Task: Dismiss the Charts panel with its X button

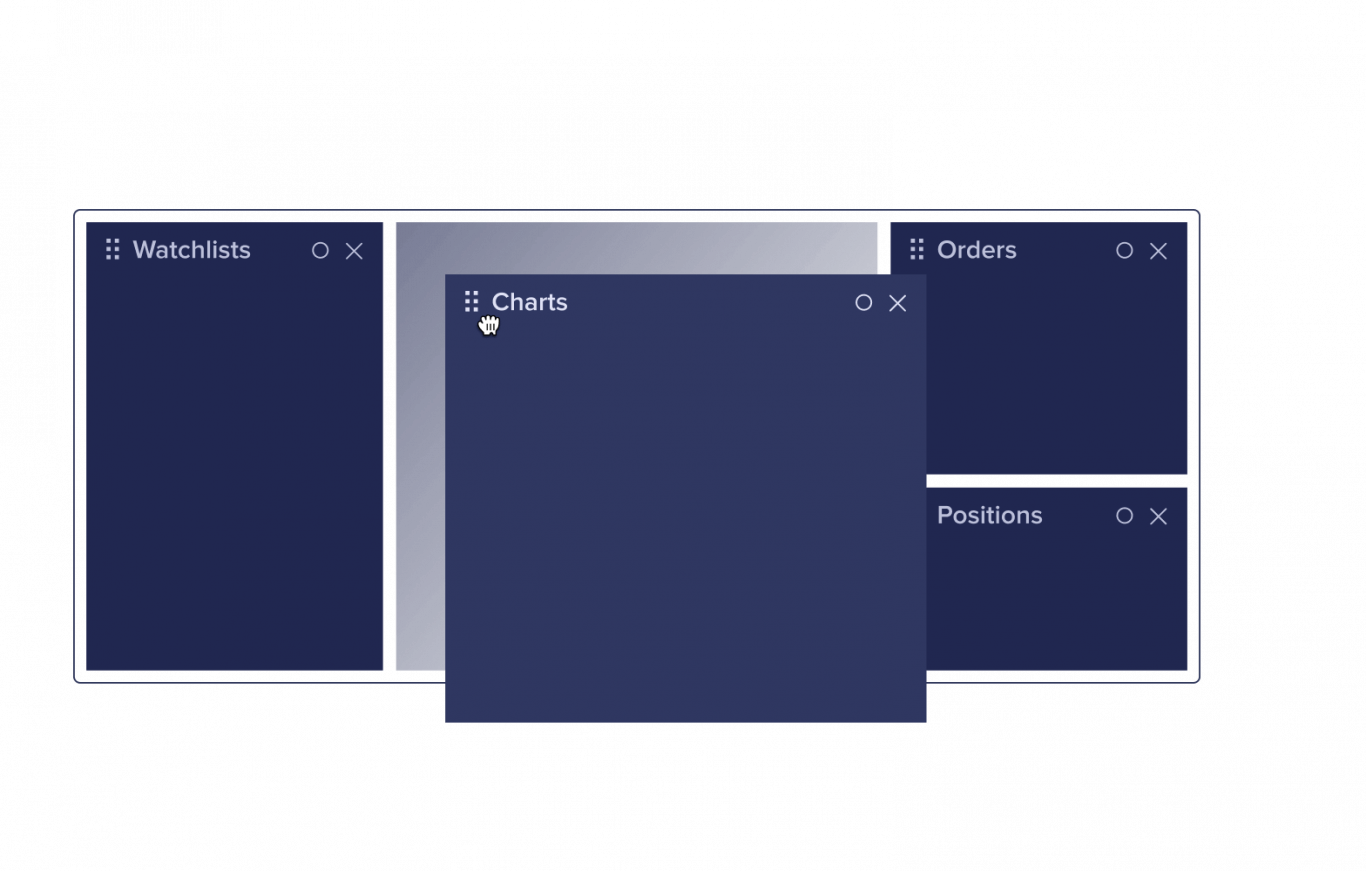Action: pyautogui.click(x=897, y=302)
